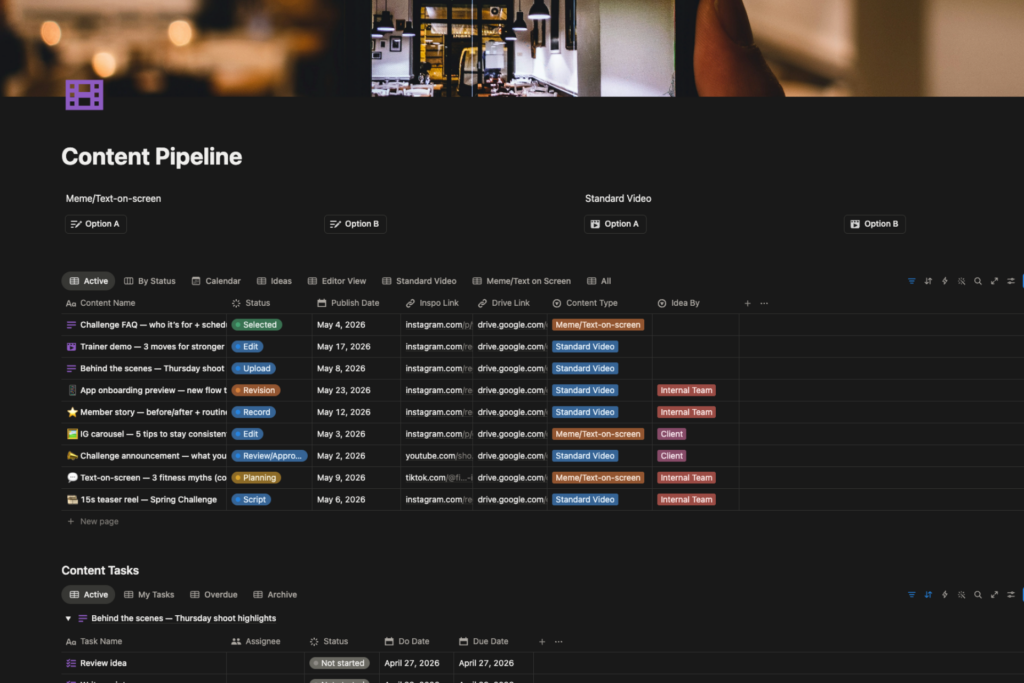The image size is (1024, 683).
Task: Click the lightning automation icon in Content Tasks toolbar
Action: click(x=944, y=595)
